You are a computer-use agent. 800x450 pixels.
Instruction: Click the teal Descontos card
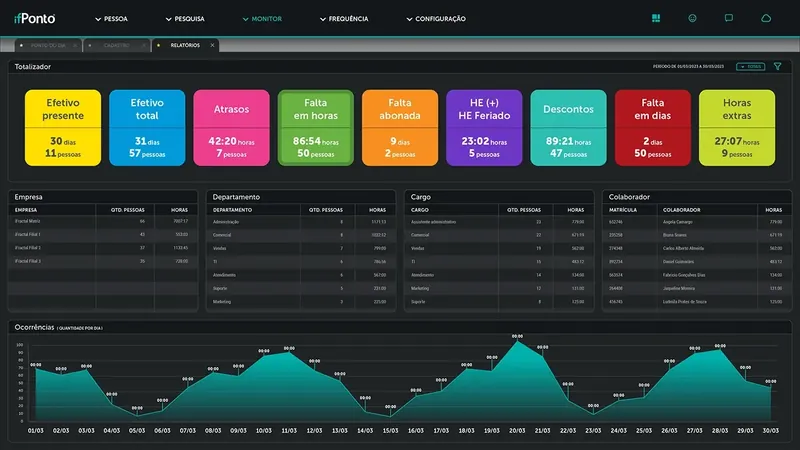click(568, 128)
